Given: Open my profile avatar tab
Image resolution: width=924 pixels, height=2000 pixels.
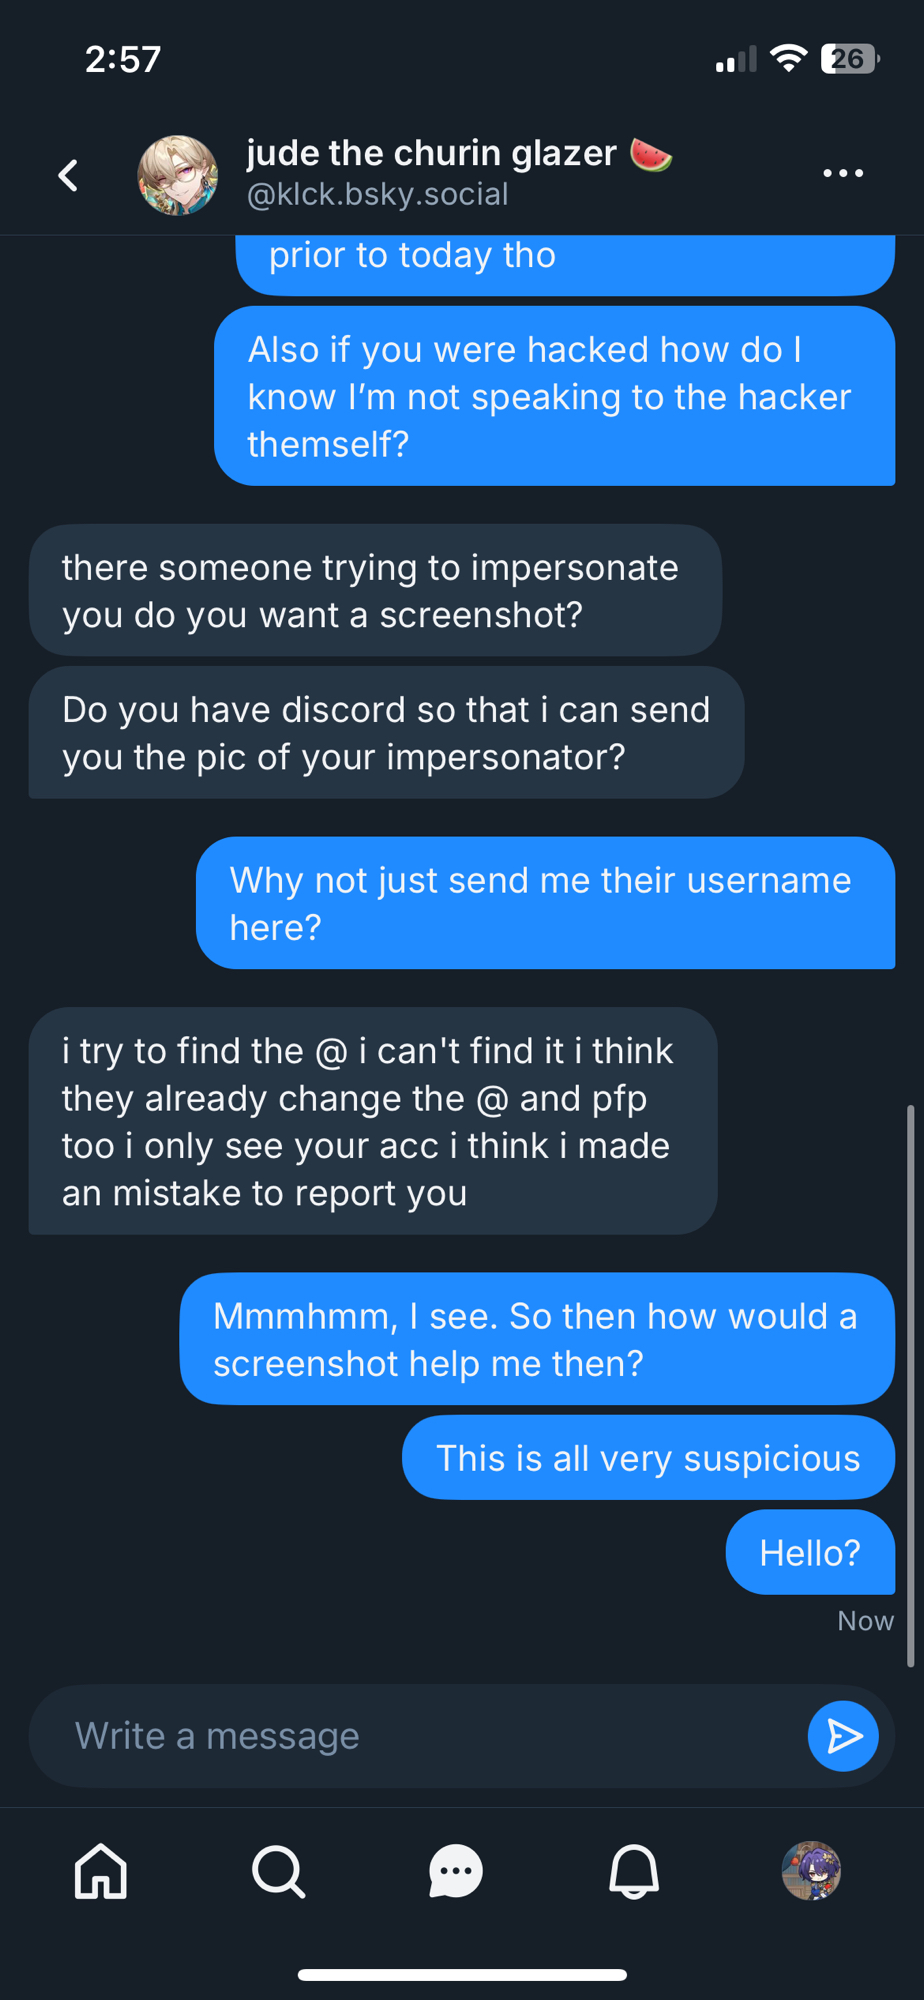Looking at the screenshot, I should coord(811,1871).
